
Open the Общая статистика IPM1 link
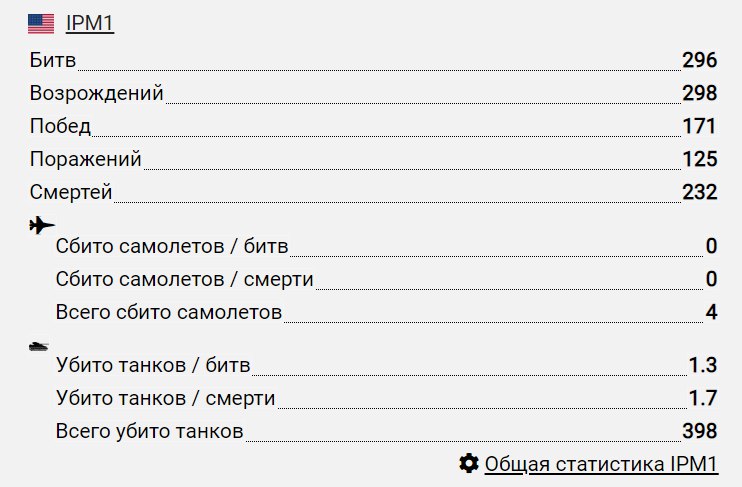[600, 464]
